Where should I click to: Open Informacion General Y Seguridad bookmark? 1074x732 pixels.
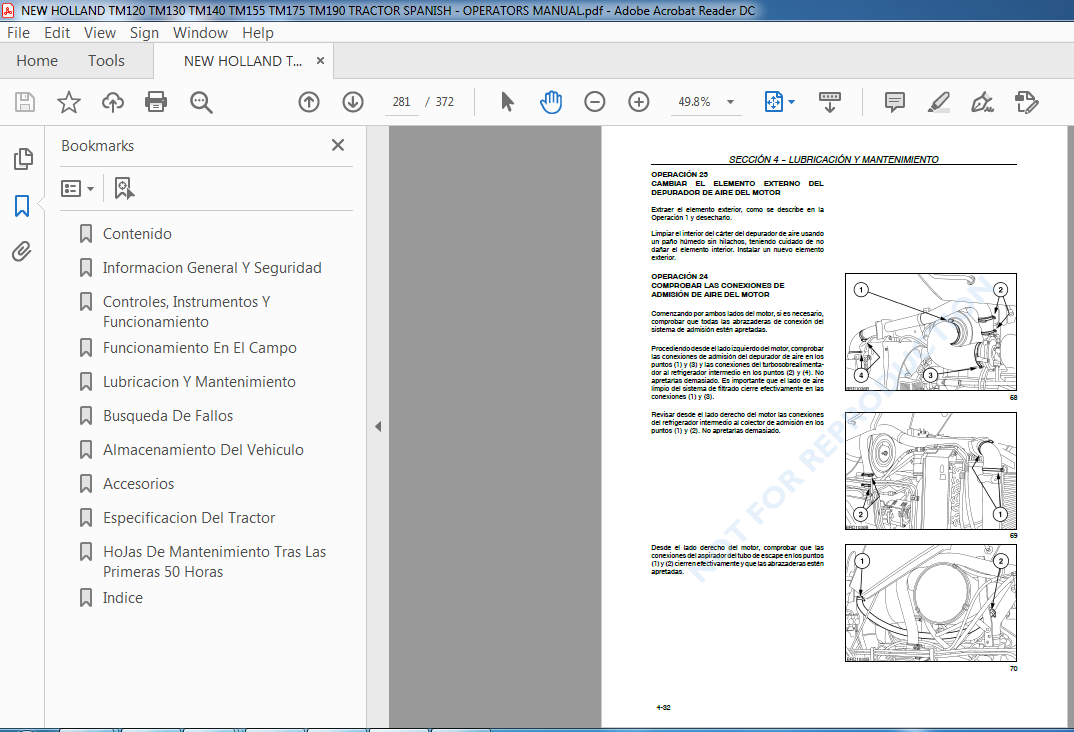pyautogui.click(x=212, y=268)
